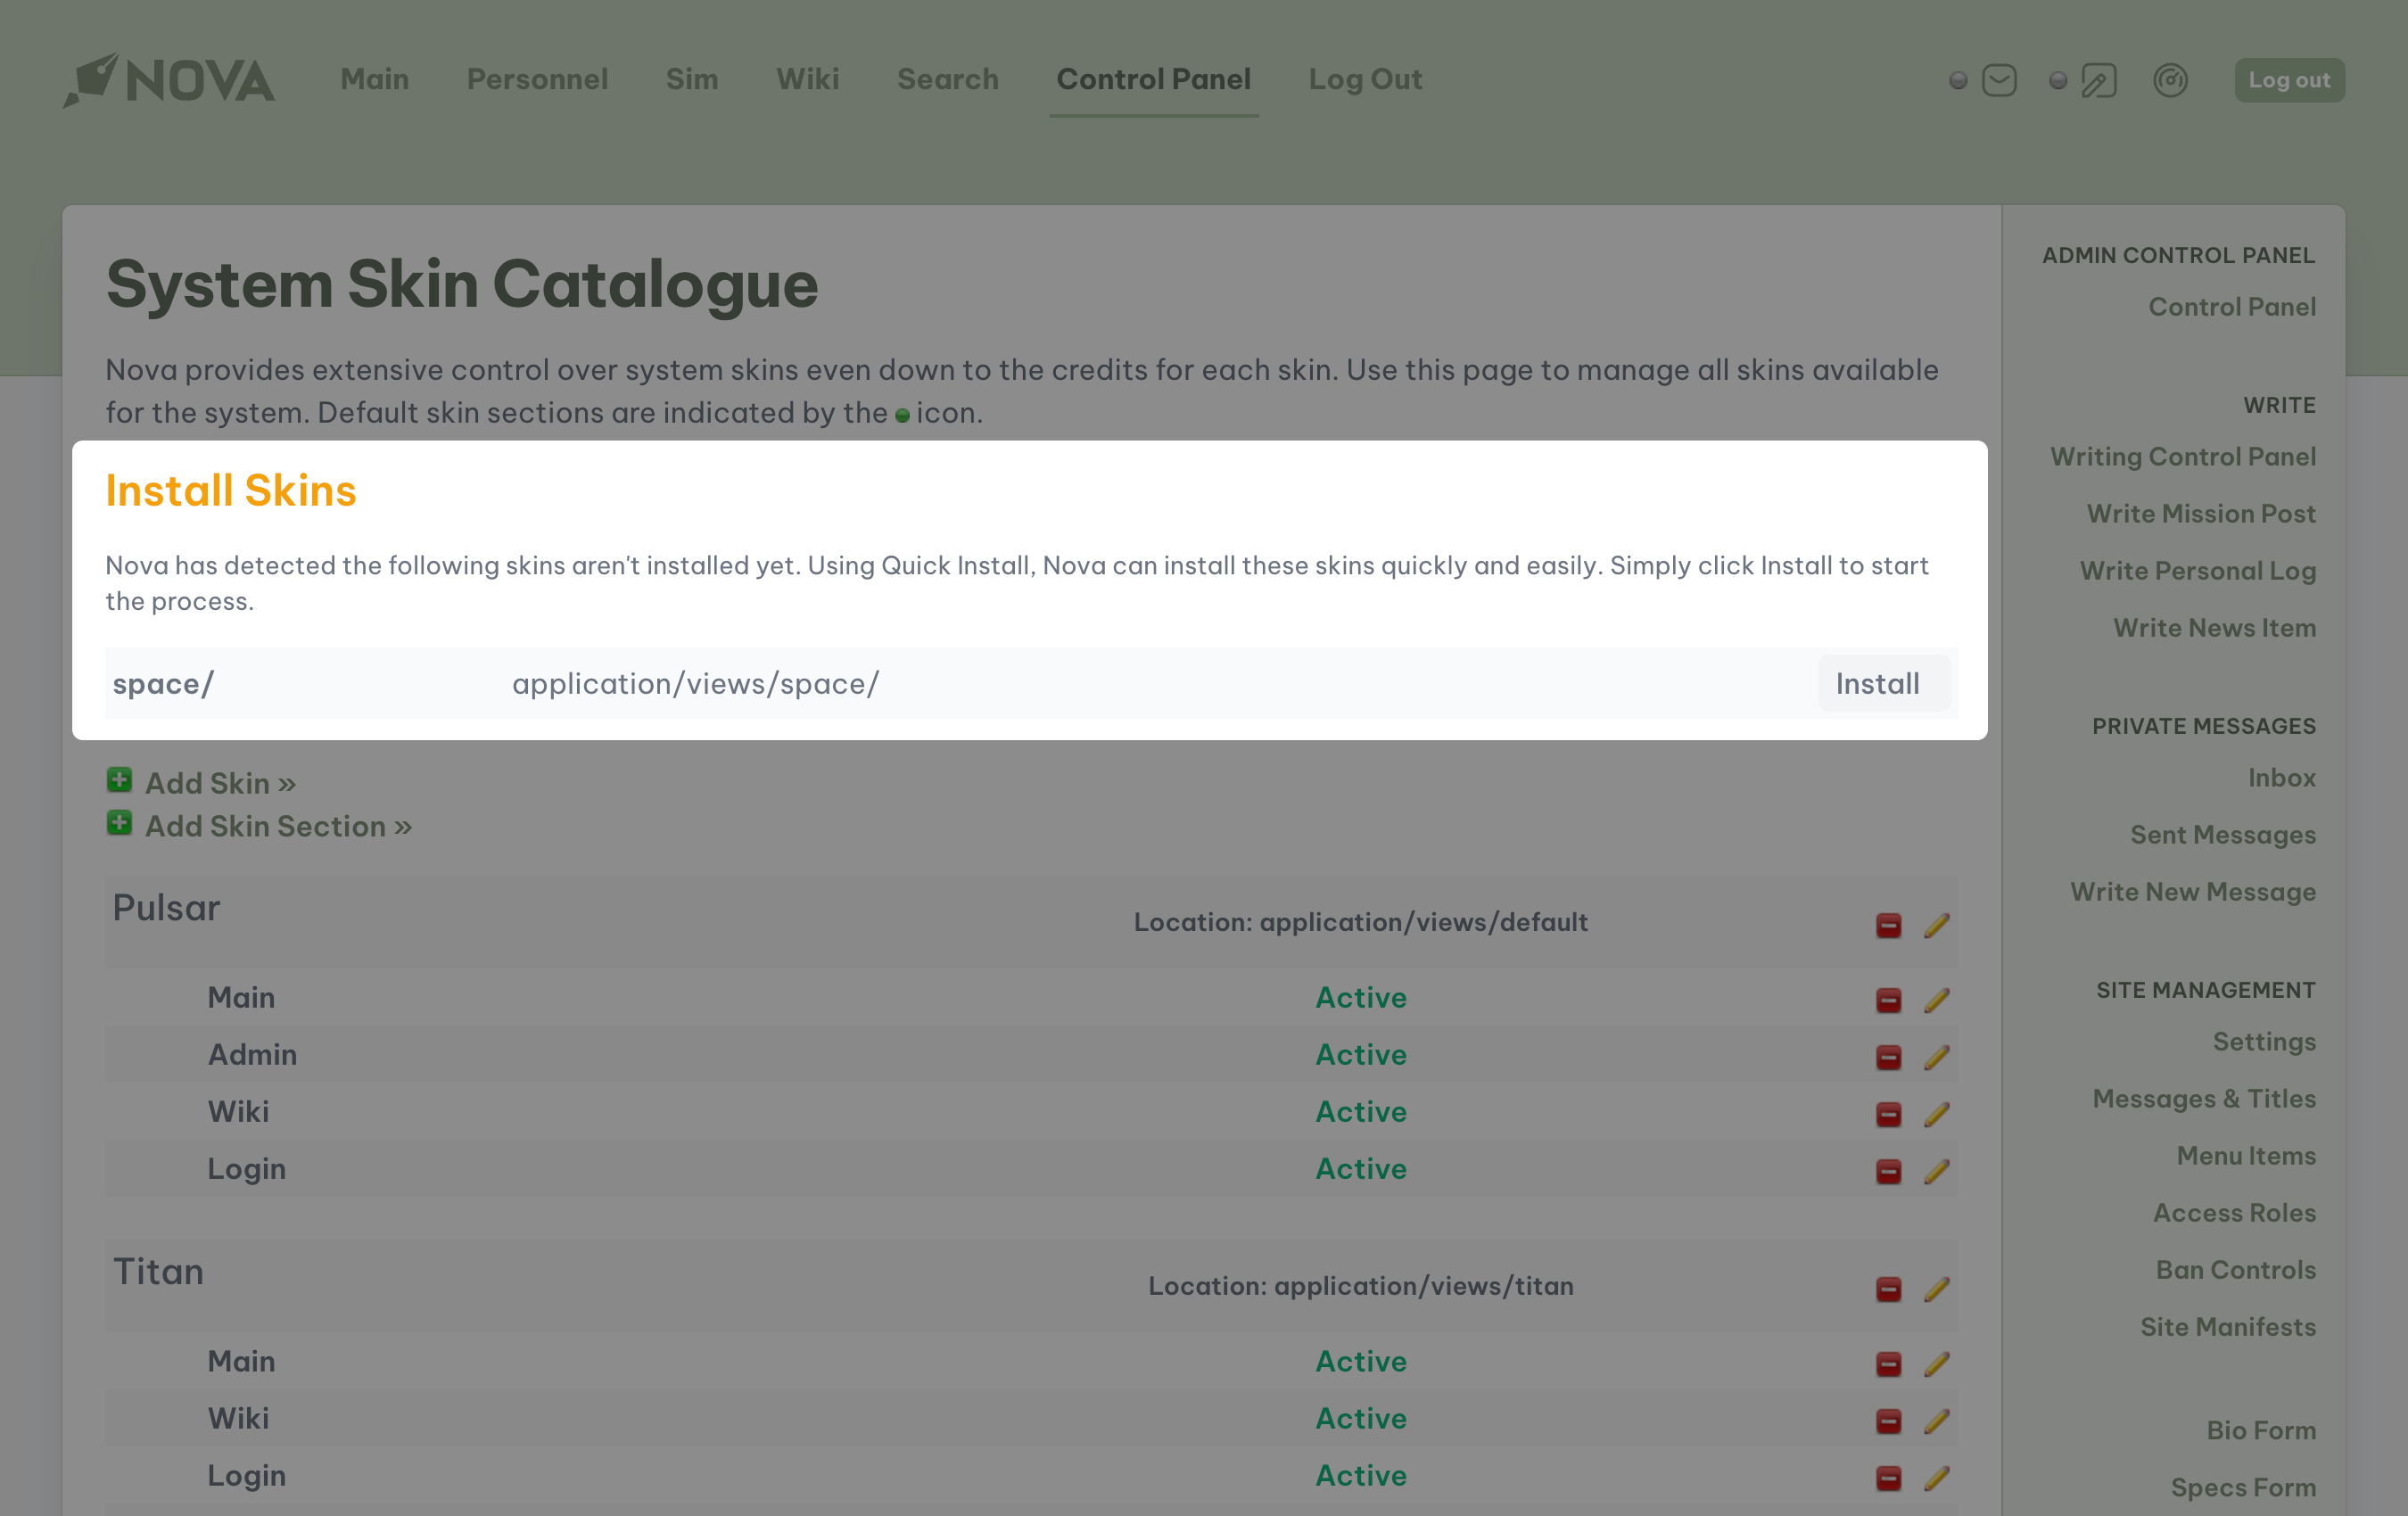Image resolution: width=2408 pixels, height=1516 pixels.
Task: Click the delete icon for Titan skin
Action: pyautogui.click(x=1888, y=1287)
